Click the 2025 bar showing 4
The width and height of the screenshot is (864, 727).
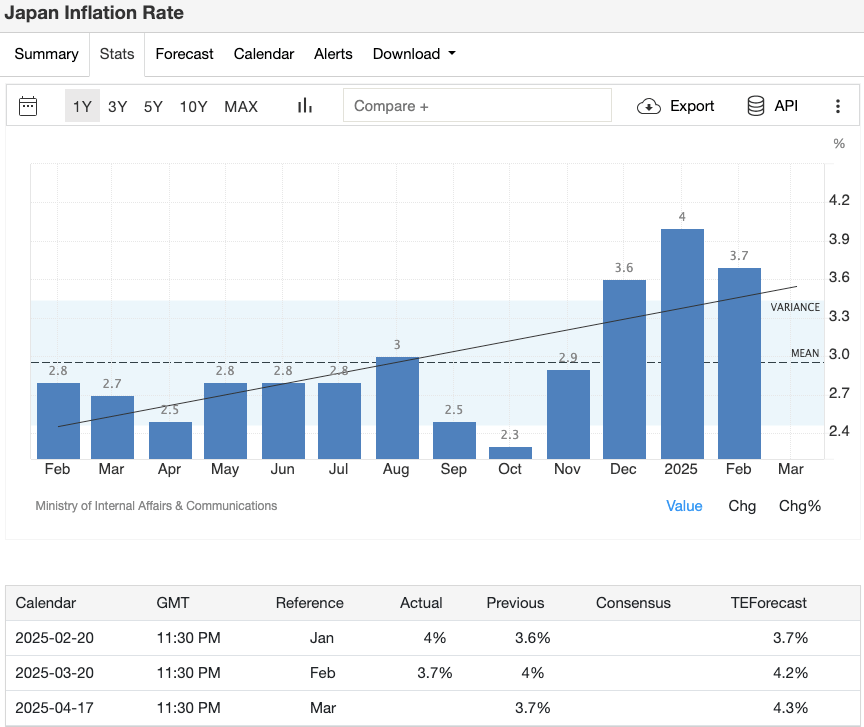pos(682,343)
